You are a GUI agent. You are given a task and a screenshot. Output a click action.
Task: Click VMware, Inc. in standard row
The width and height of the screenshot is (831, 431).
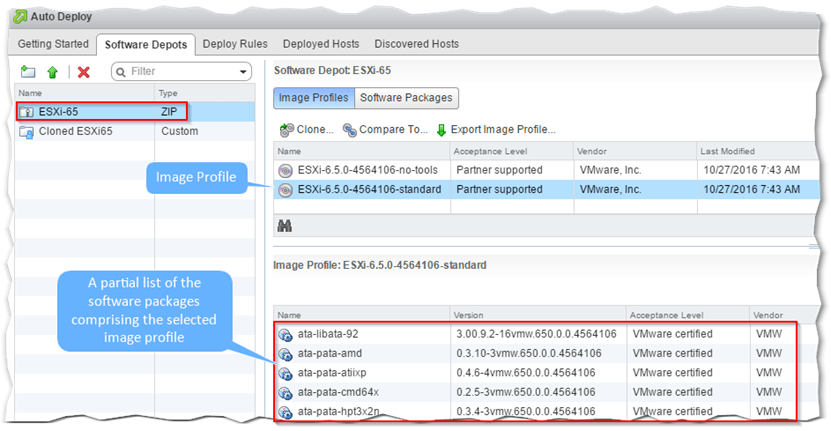(610, 190)
